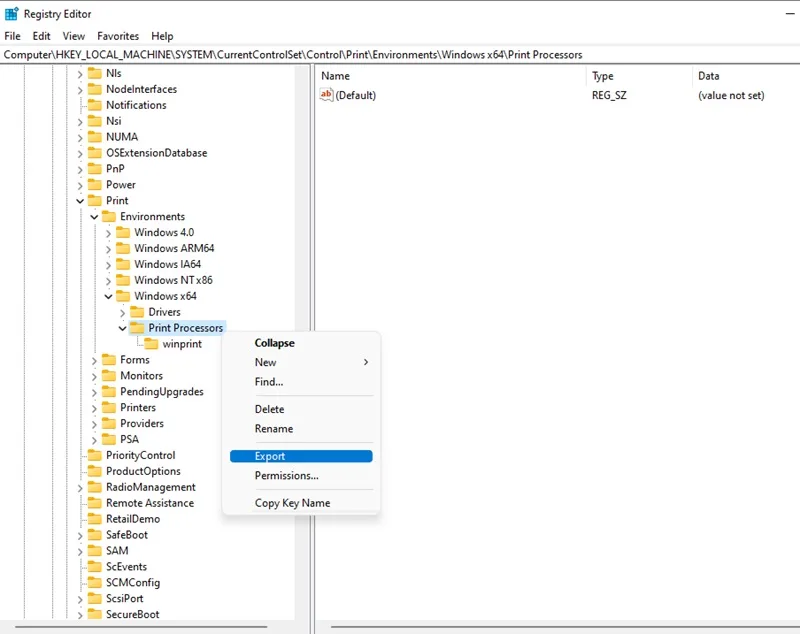Click the Monitors folder icon

click(x=109, y=375)
